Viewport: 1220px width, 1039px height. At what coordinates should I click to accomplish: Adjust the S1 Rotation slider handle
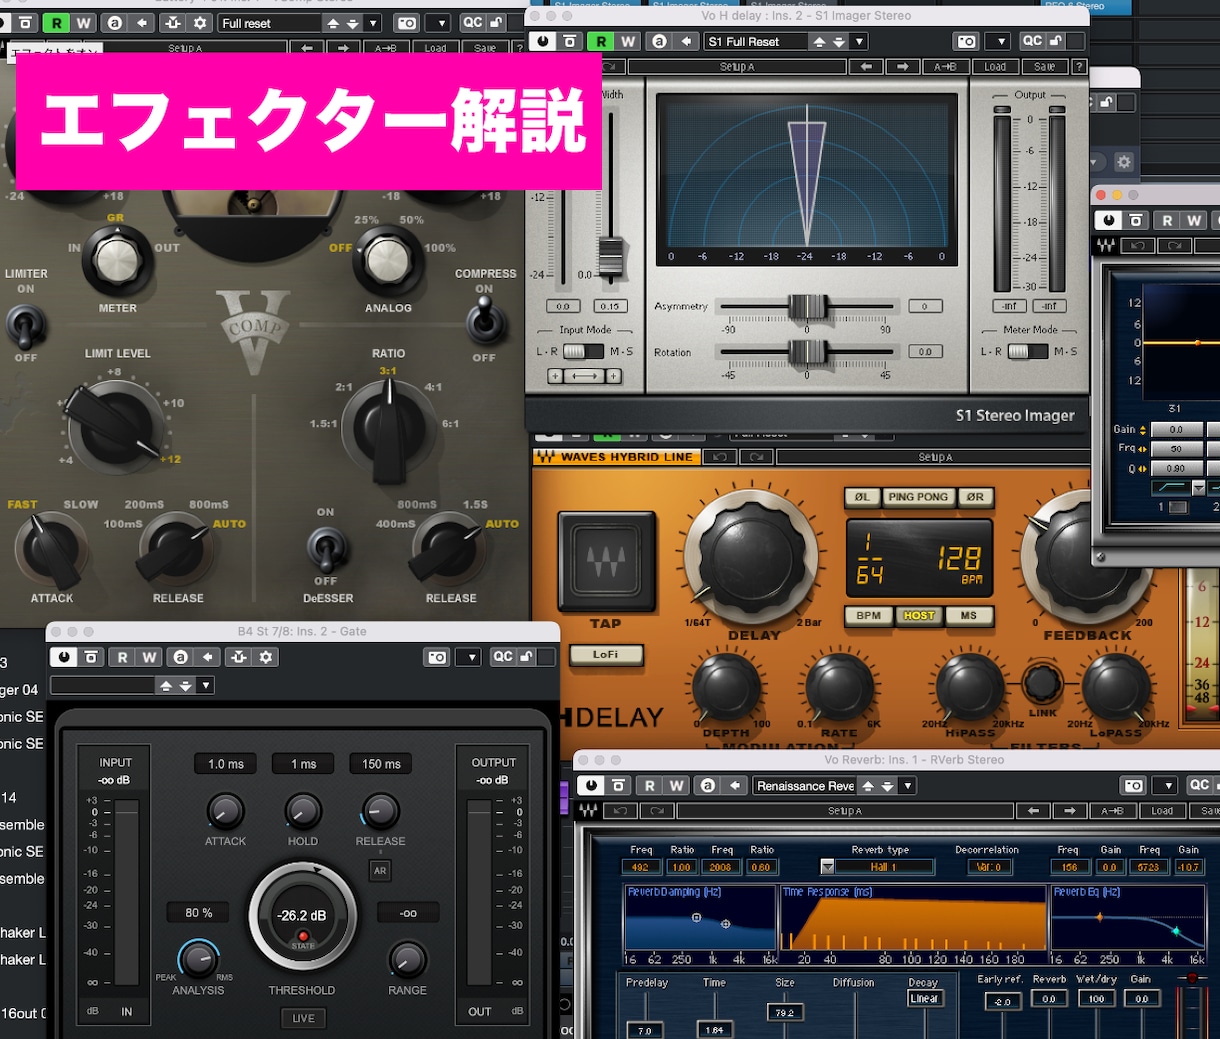807,352
